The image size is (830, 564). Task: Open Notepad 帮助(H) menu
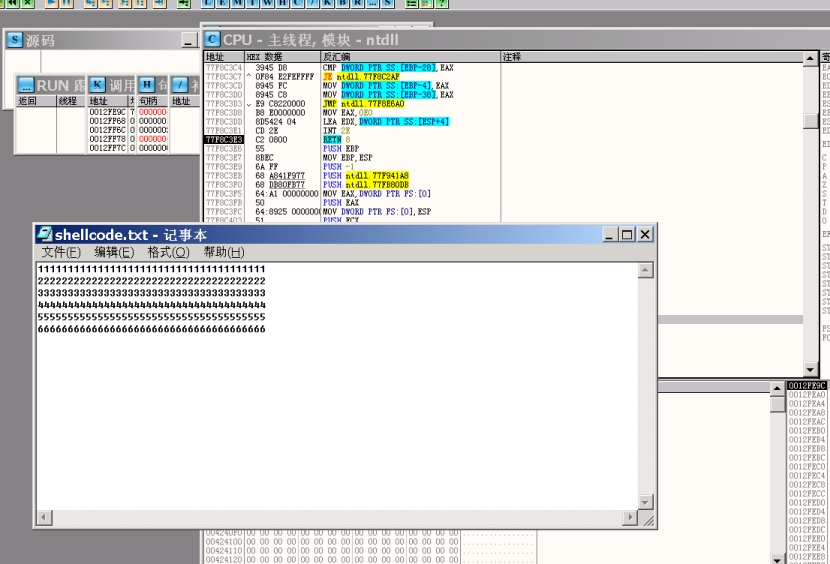[223, 252]
